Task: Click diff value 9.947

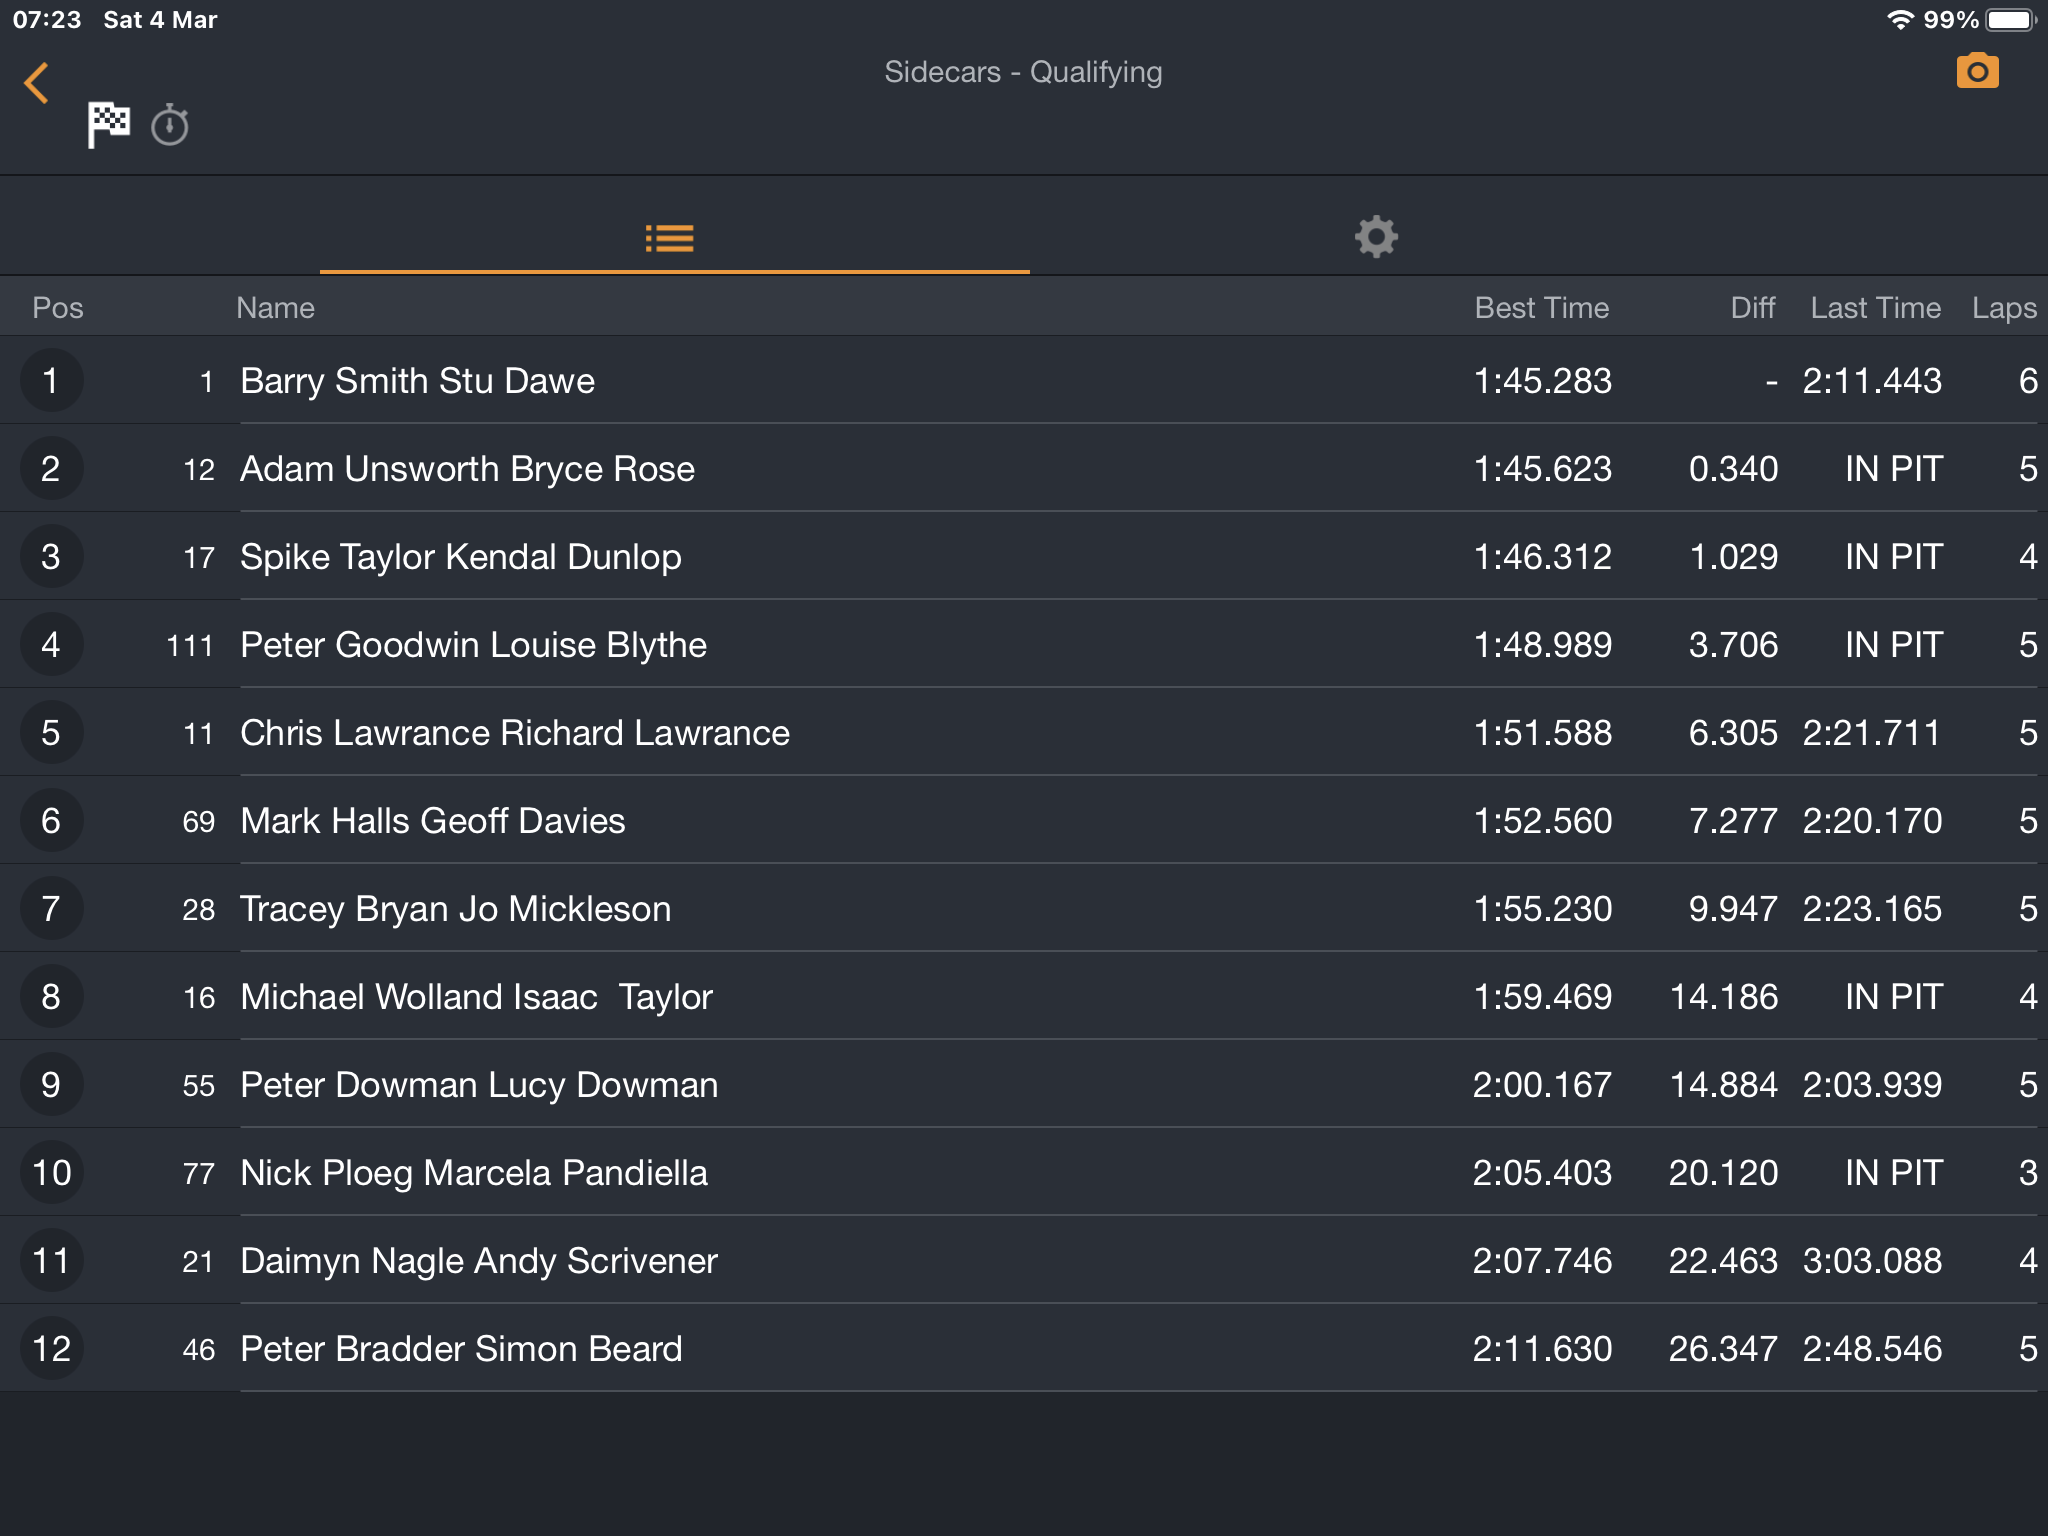Action: click(1733, 909)
